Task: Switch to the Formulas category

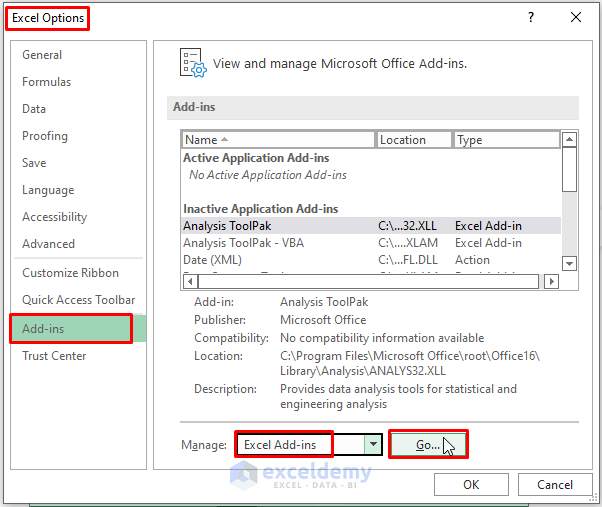Action: (x=47, y=82)
